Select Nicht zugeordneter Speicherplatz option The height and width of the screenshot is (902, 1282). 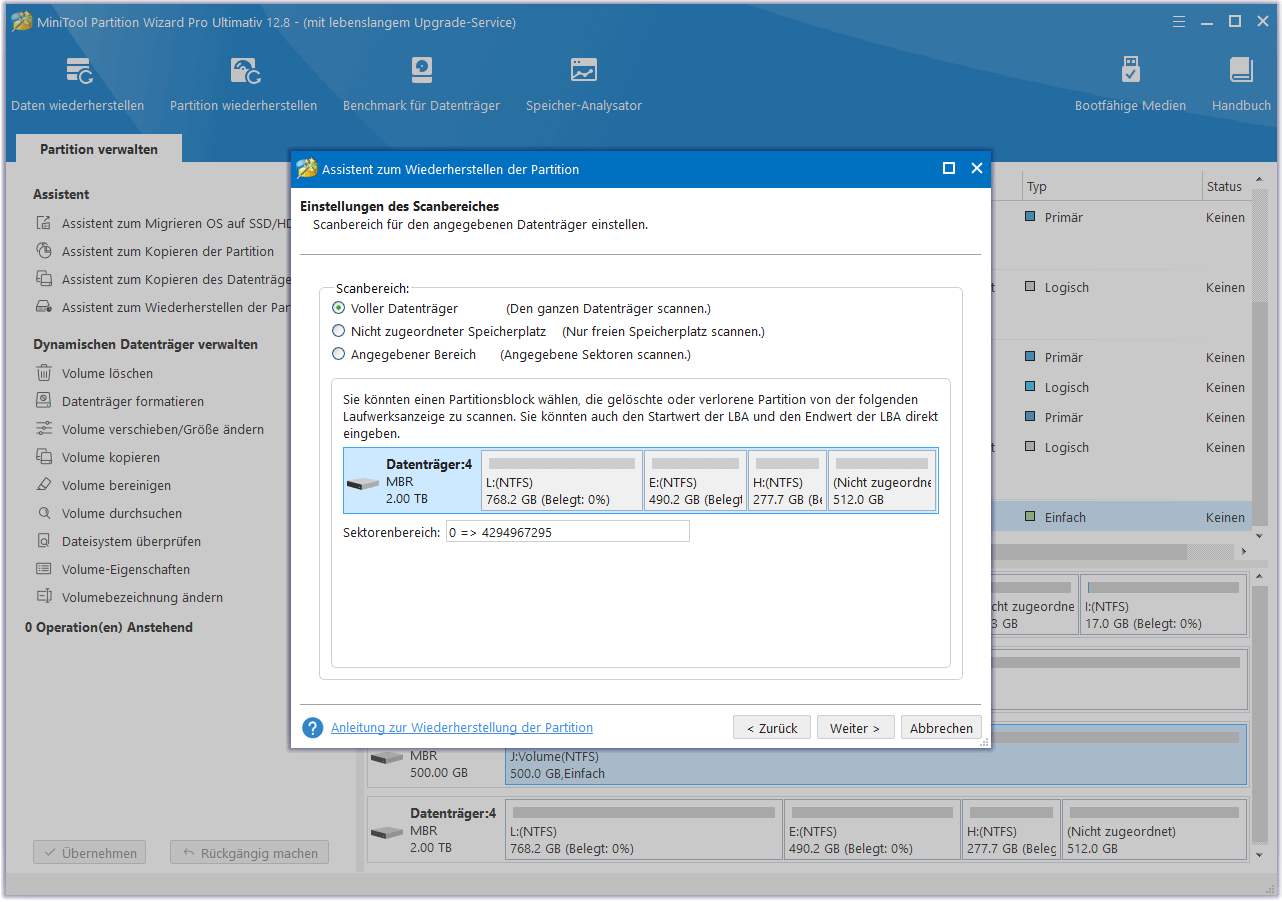(339, 331)
